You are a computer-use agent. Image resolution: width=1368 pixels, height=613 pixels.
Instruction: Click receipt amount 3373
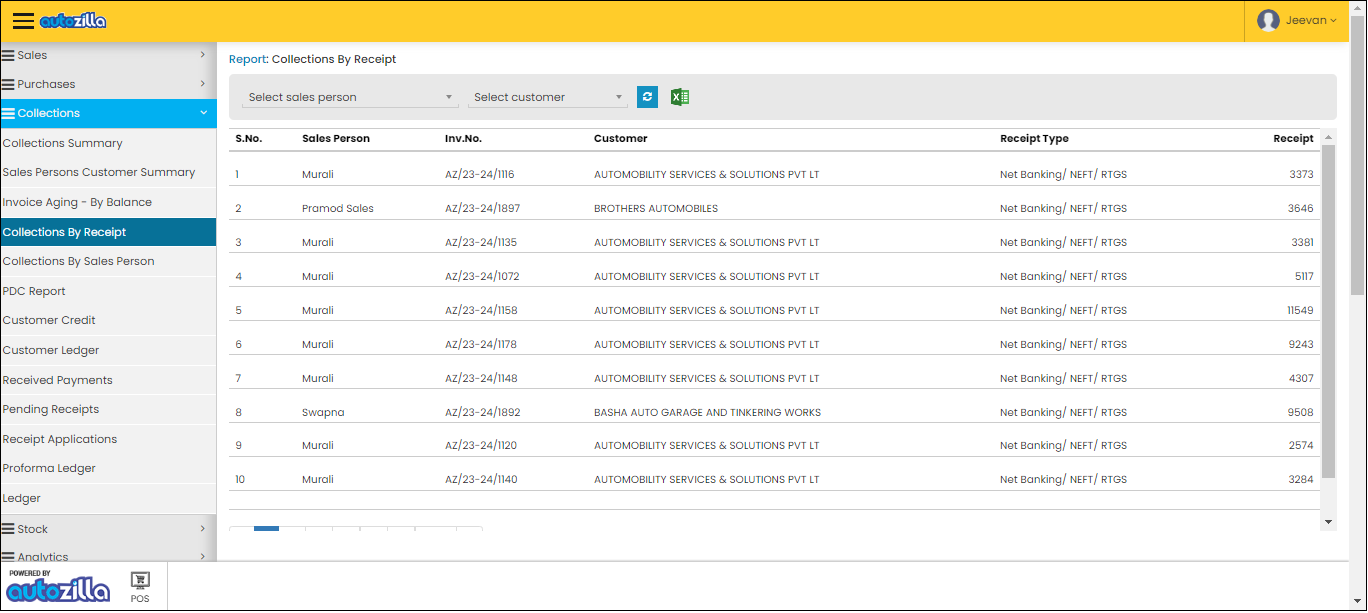1302,175
